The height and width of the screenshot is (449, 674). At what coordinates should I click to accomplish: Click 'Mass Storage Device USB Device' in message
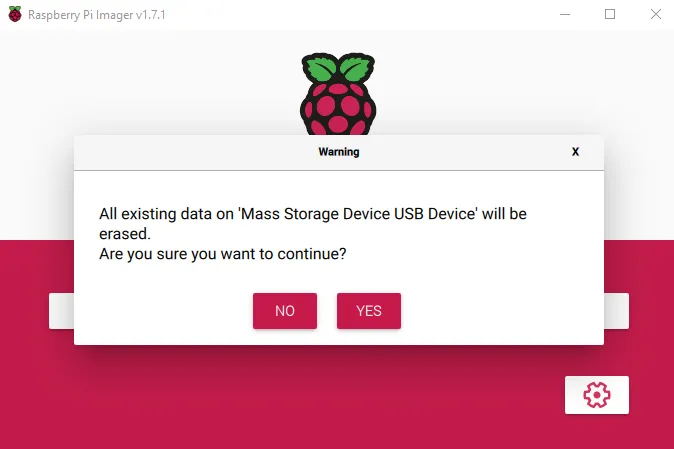pyautogui.click(x=358, y=214)
